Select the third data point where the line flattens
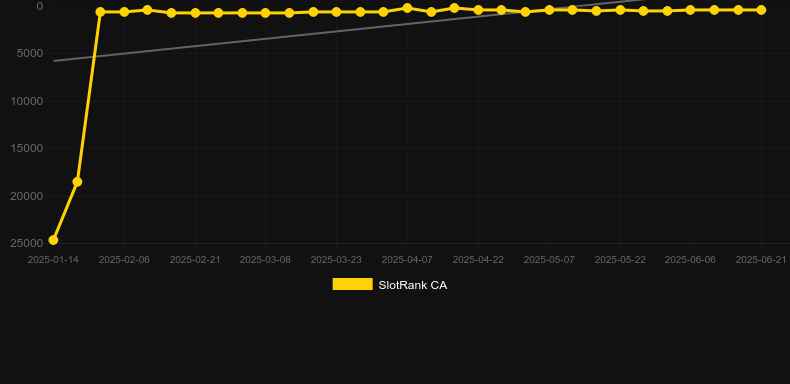This screenshot has height=384, width=790. pyautogui.click(x=100, y=12)
